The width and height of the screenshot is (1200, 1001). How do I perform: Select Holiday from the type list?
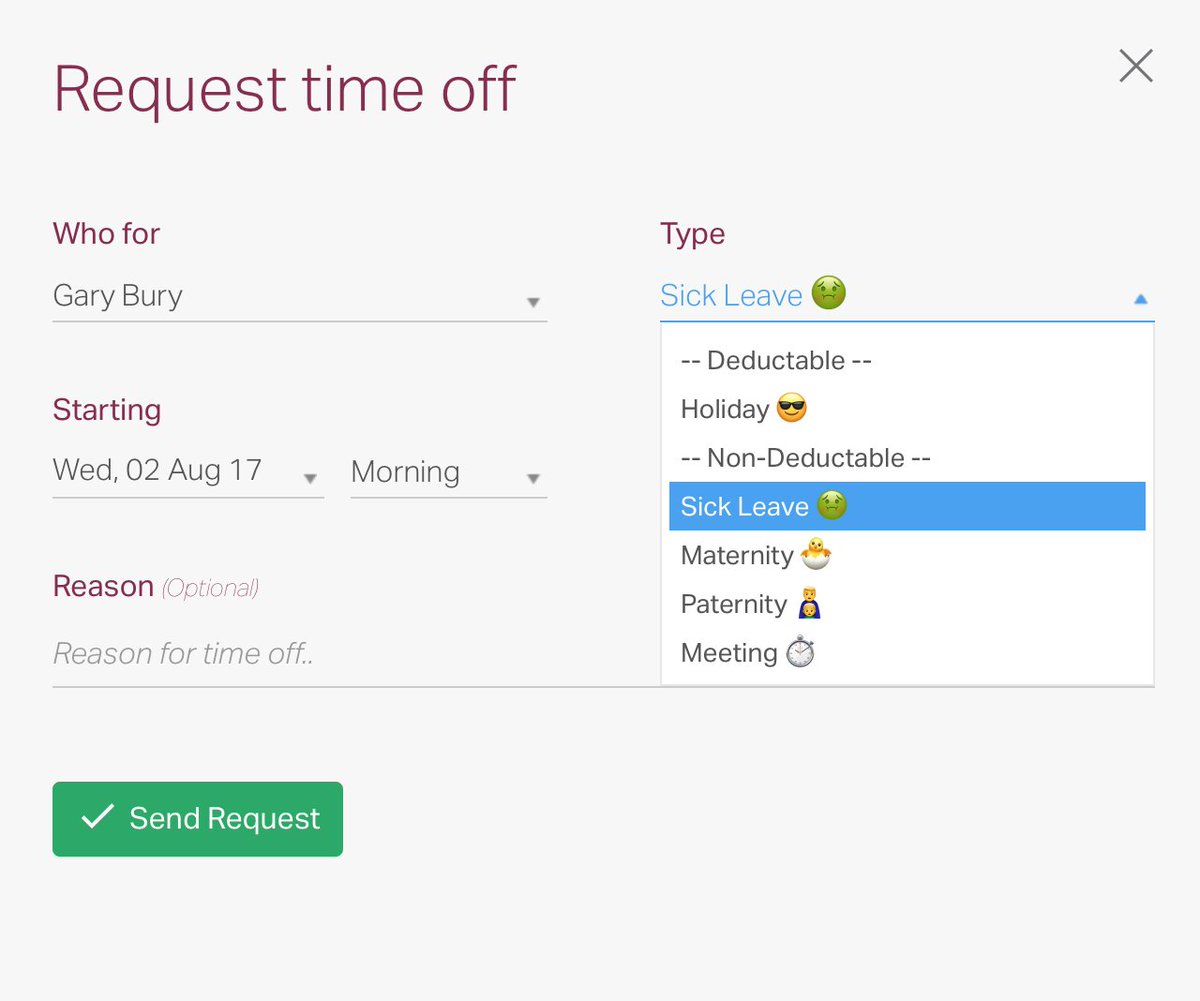[x=724, y=409]
